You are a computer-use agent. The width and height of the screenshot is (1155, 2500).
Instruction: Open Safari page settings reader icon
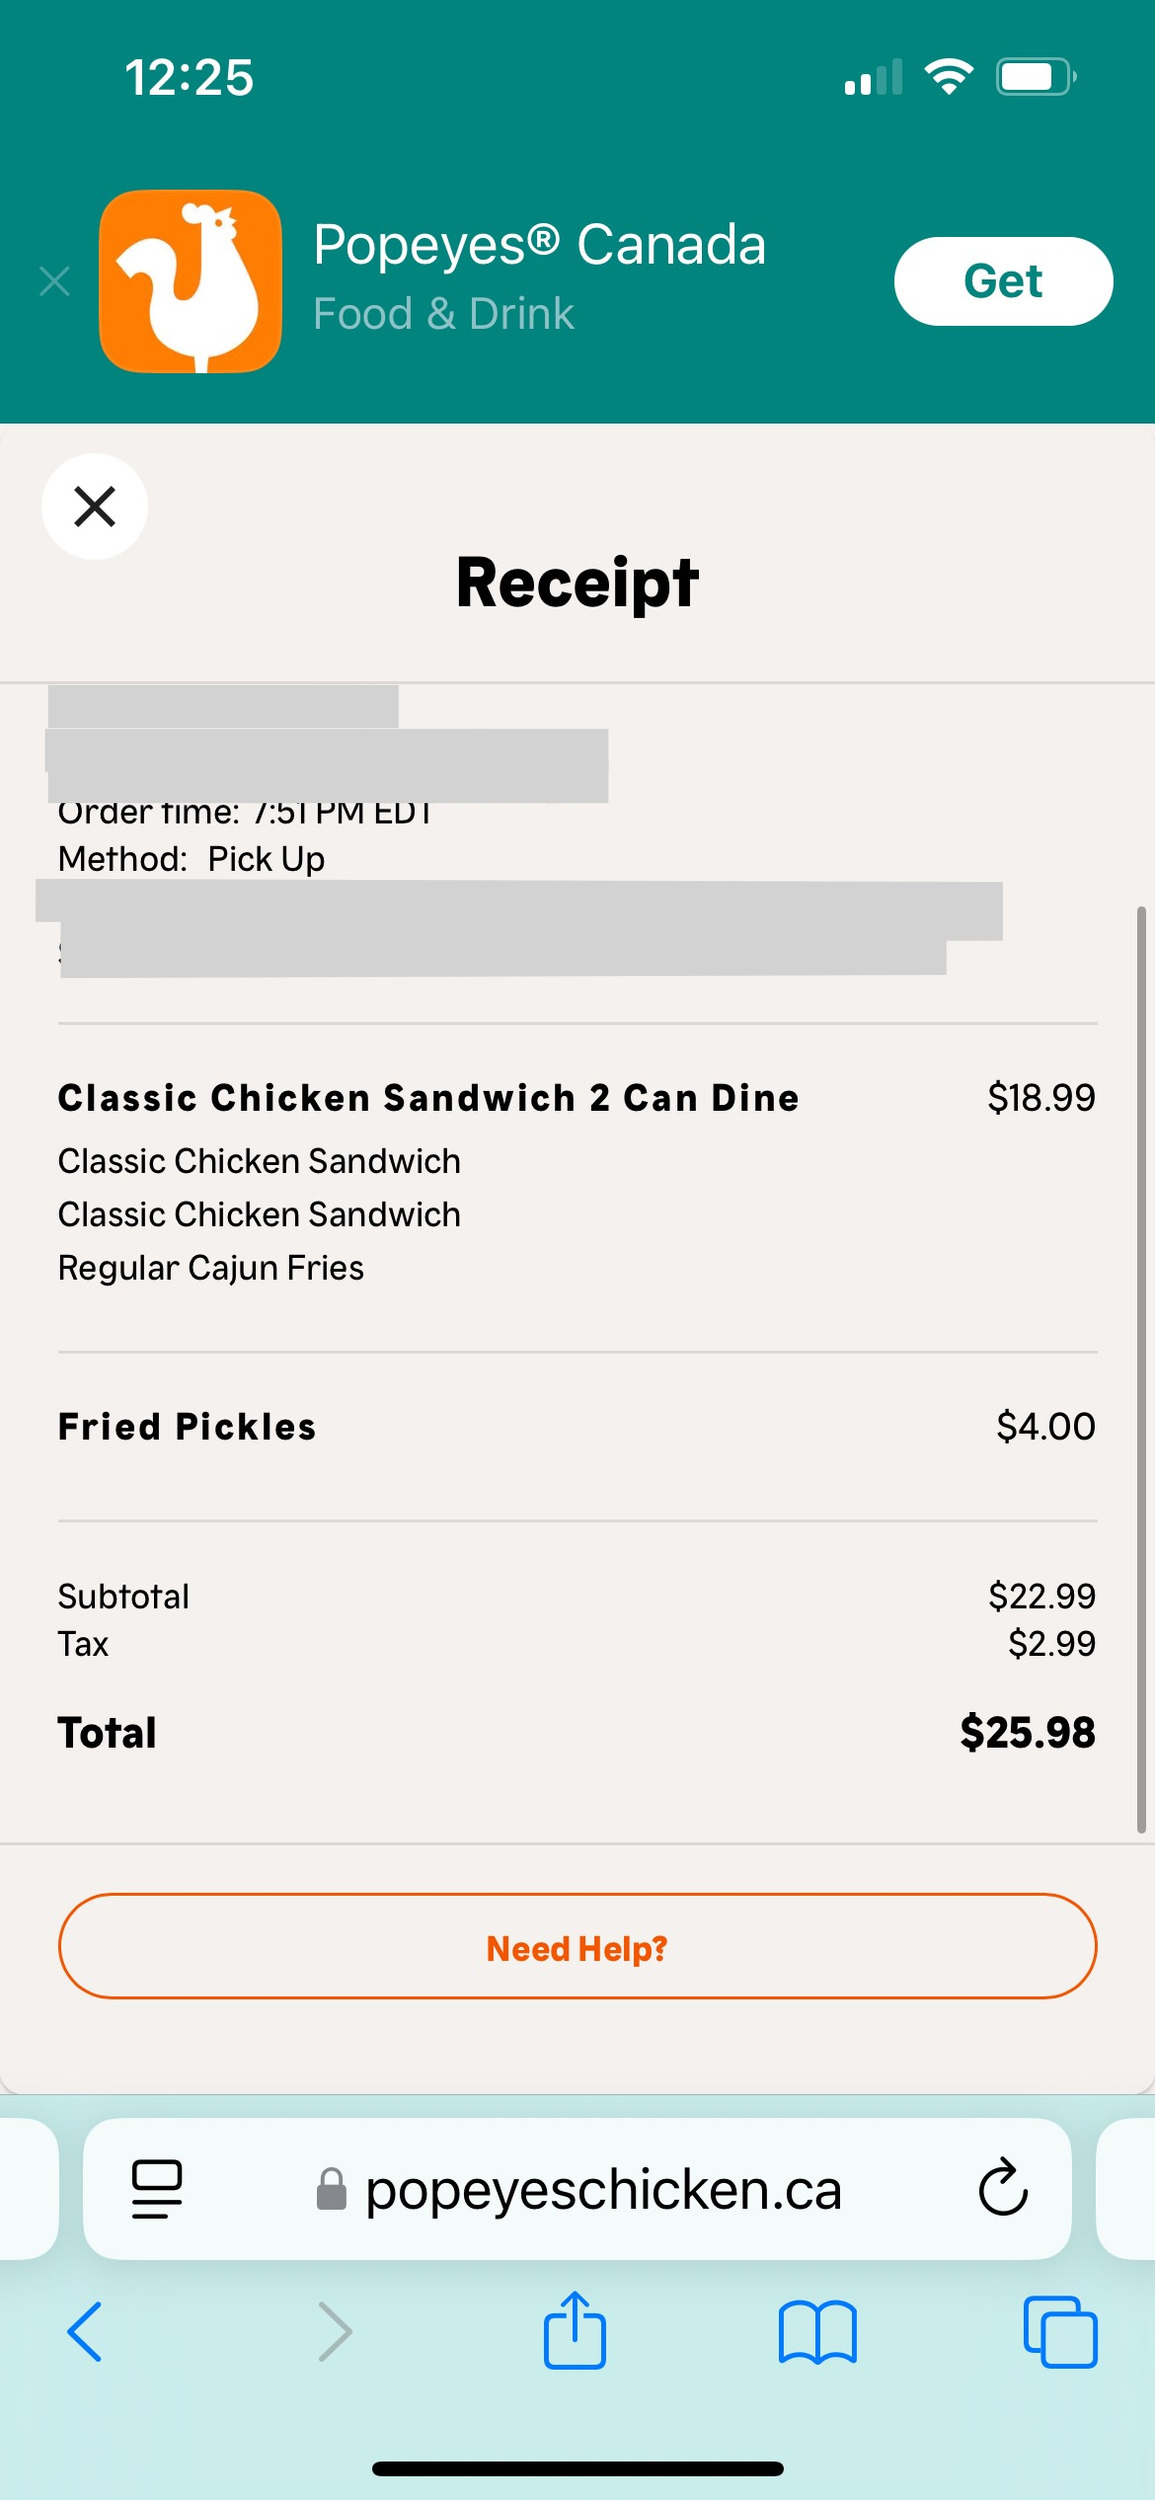pos(157,2189)
